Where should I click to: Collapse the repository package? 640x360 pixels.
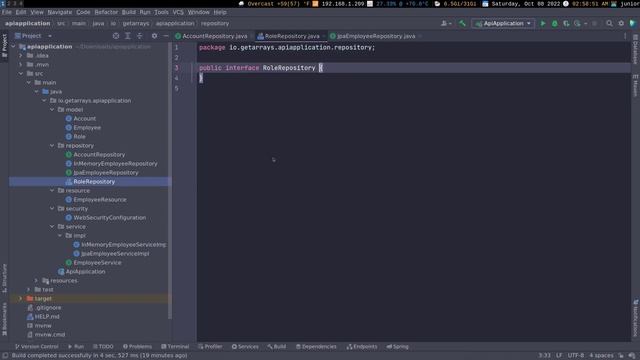click(52, 145)
